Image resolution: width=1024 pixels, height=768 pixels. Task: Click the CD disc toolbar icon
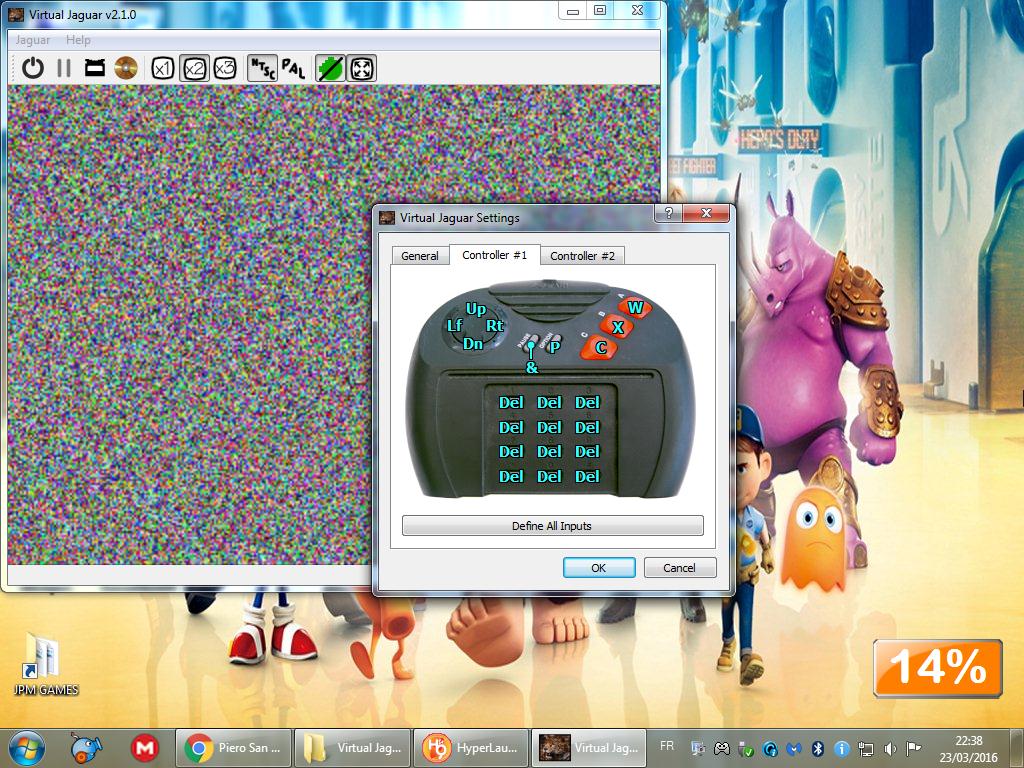[x=126, y=68]
